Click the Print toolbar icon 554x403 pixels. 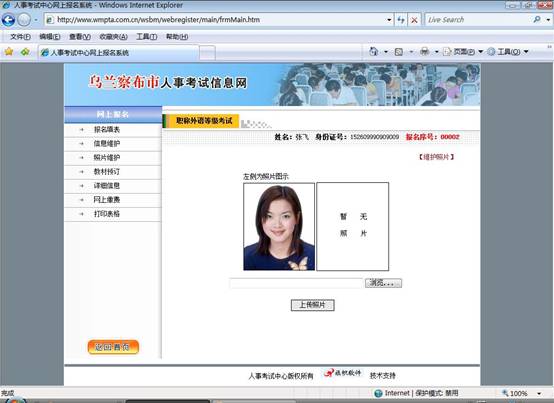(425, 52)
